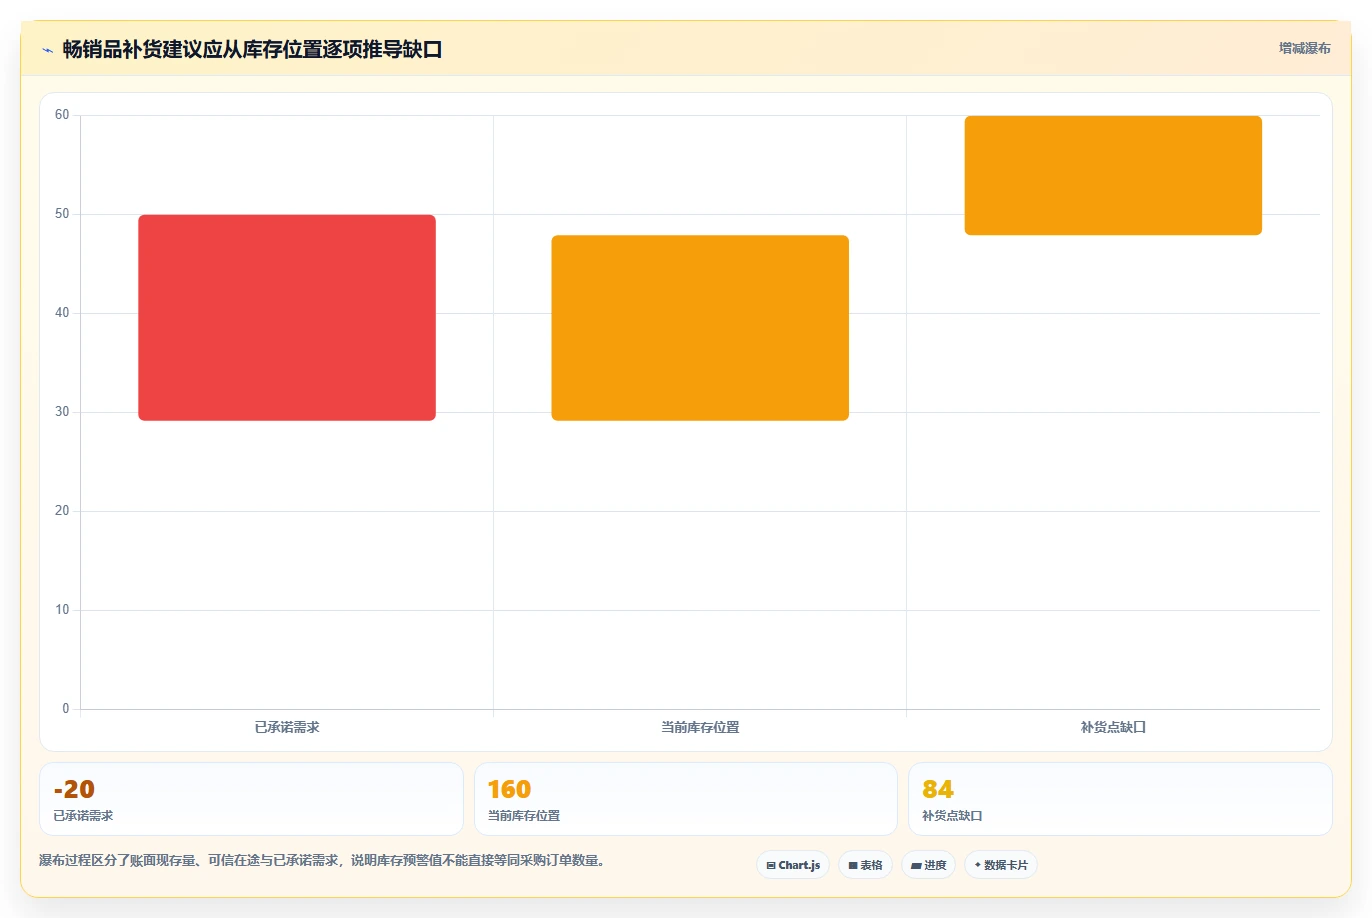Click the 表格 tag
The width and height of the screenshot is (1372, 918).
pos(865,865)
